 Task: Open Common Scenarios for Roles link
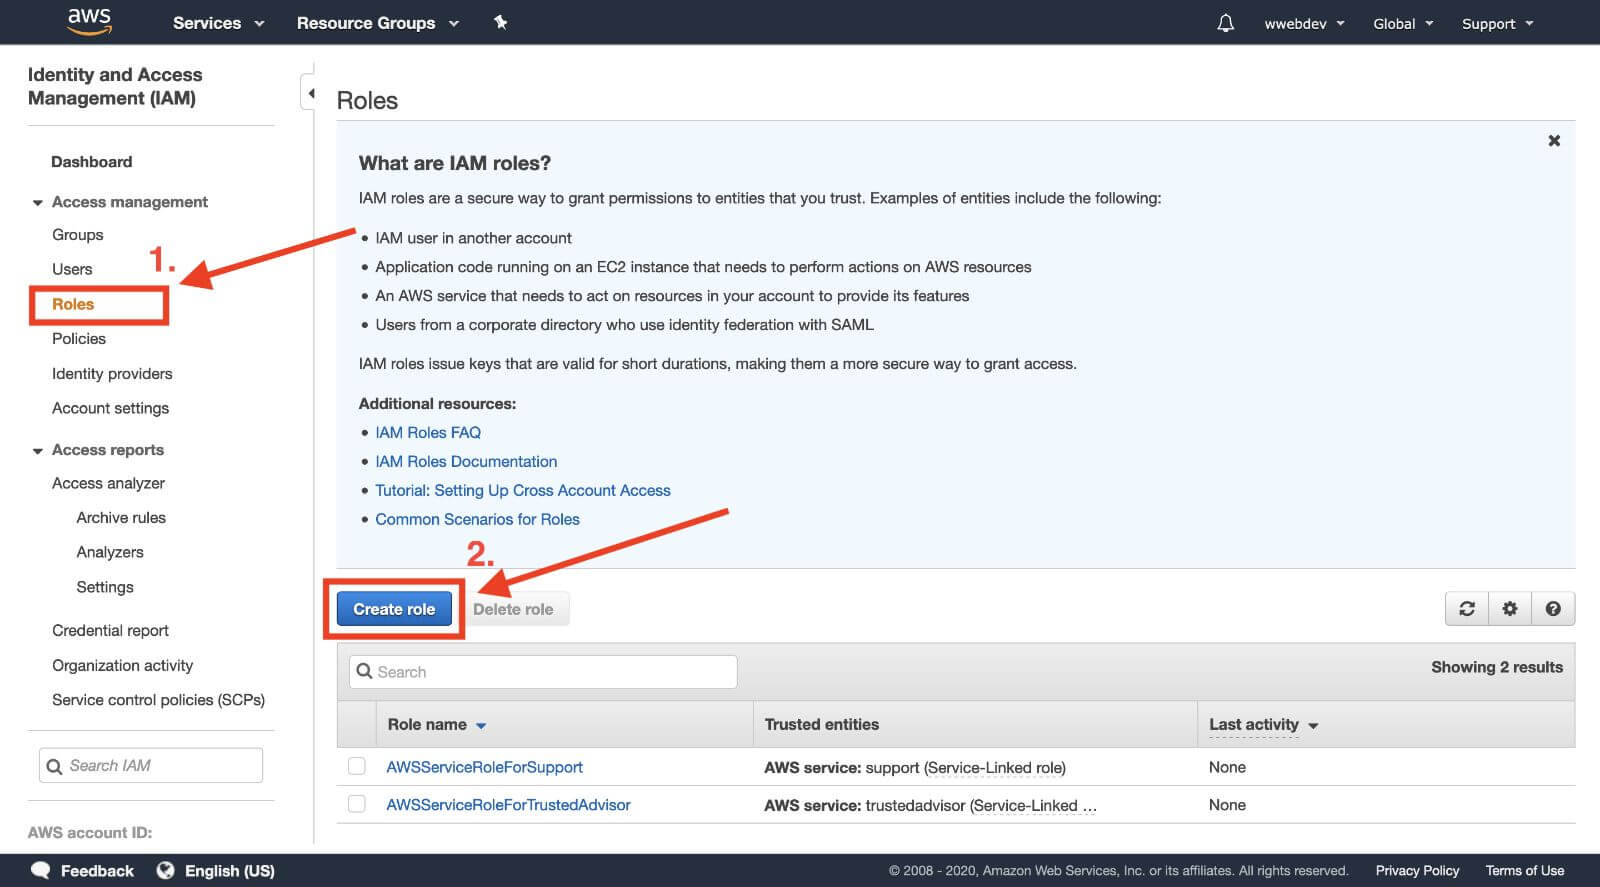click(477, 520)
